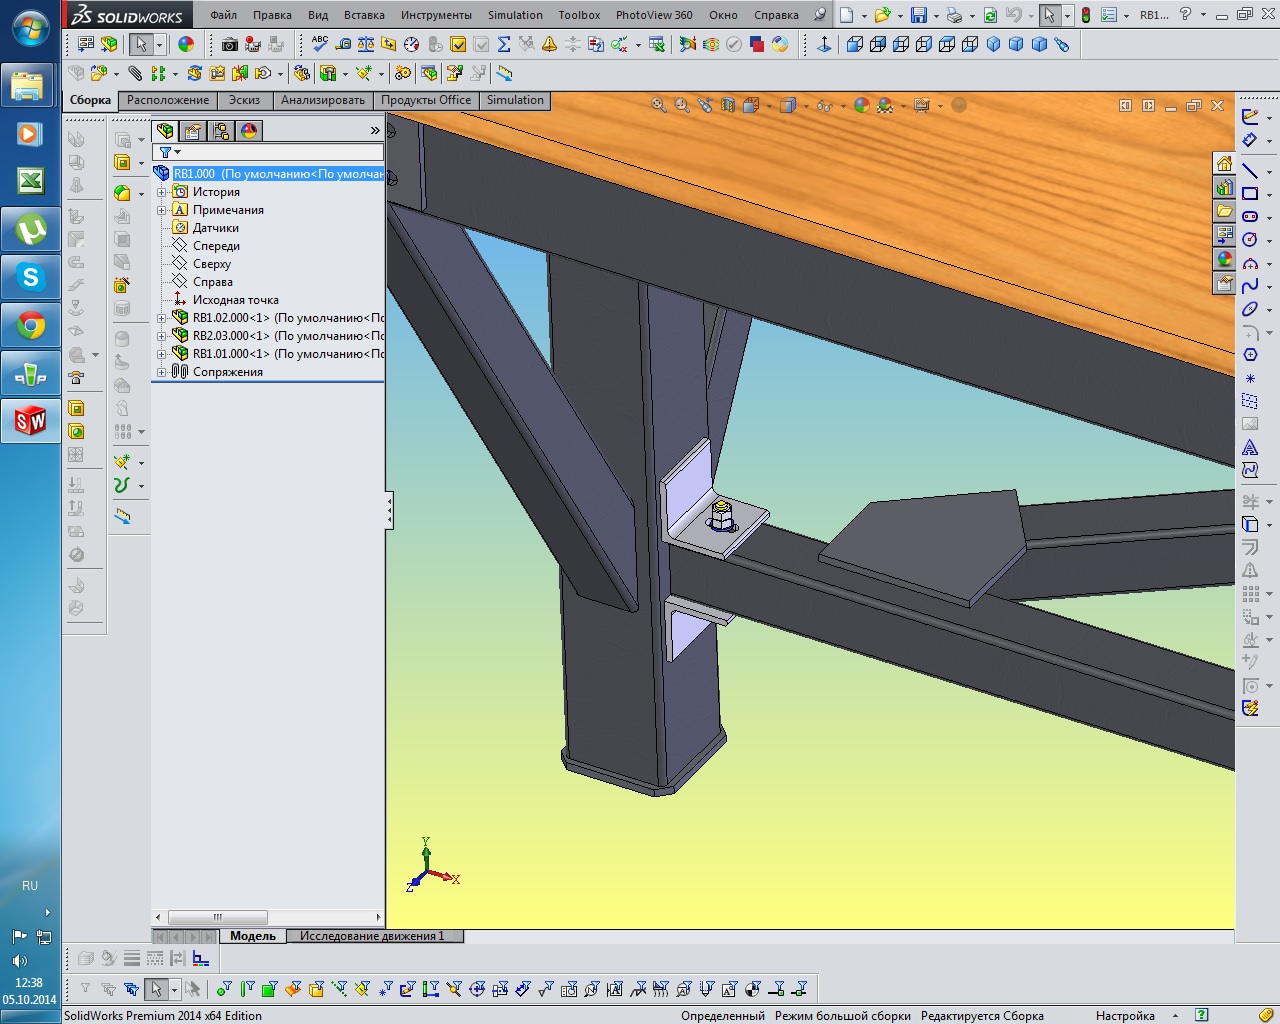The width and height of the screenshot is (1280, 1024).
Task: Click the Zoom to Fit magnifier icon
Action: (x=659, y=105)
